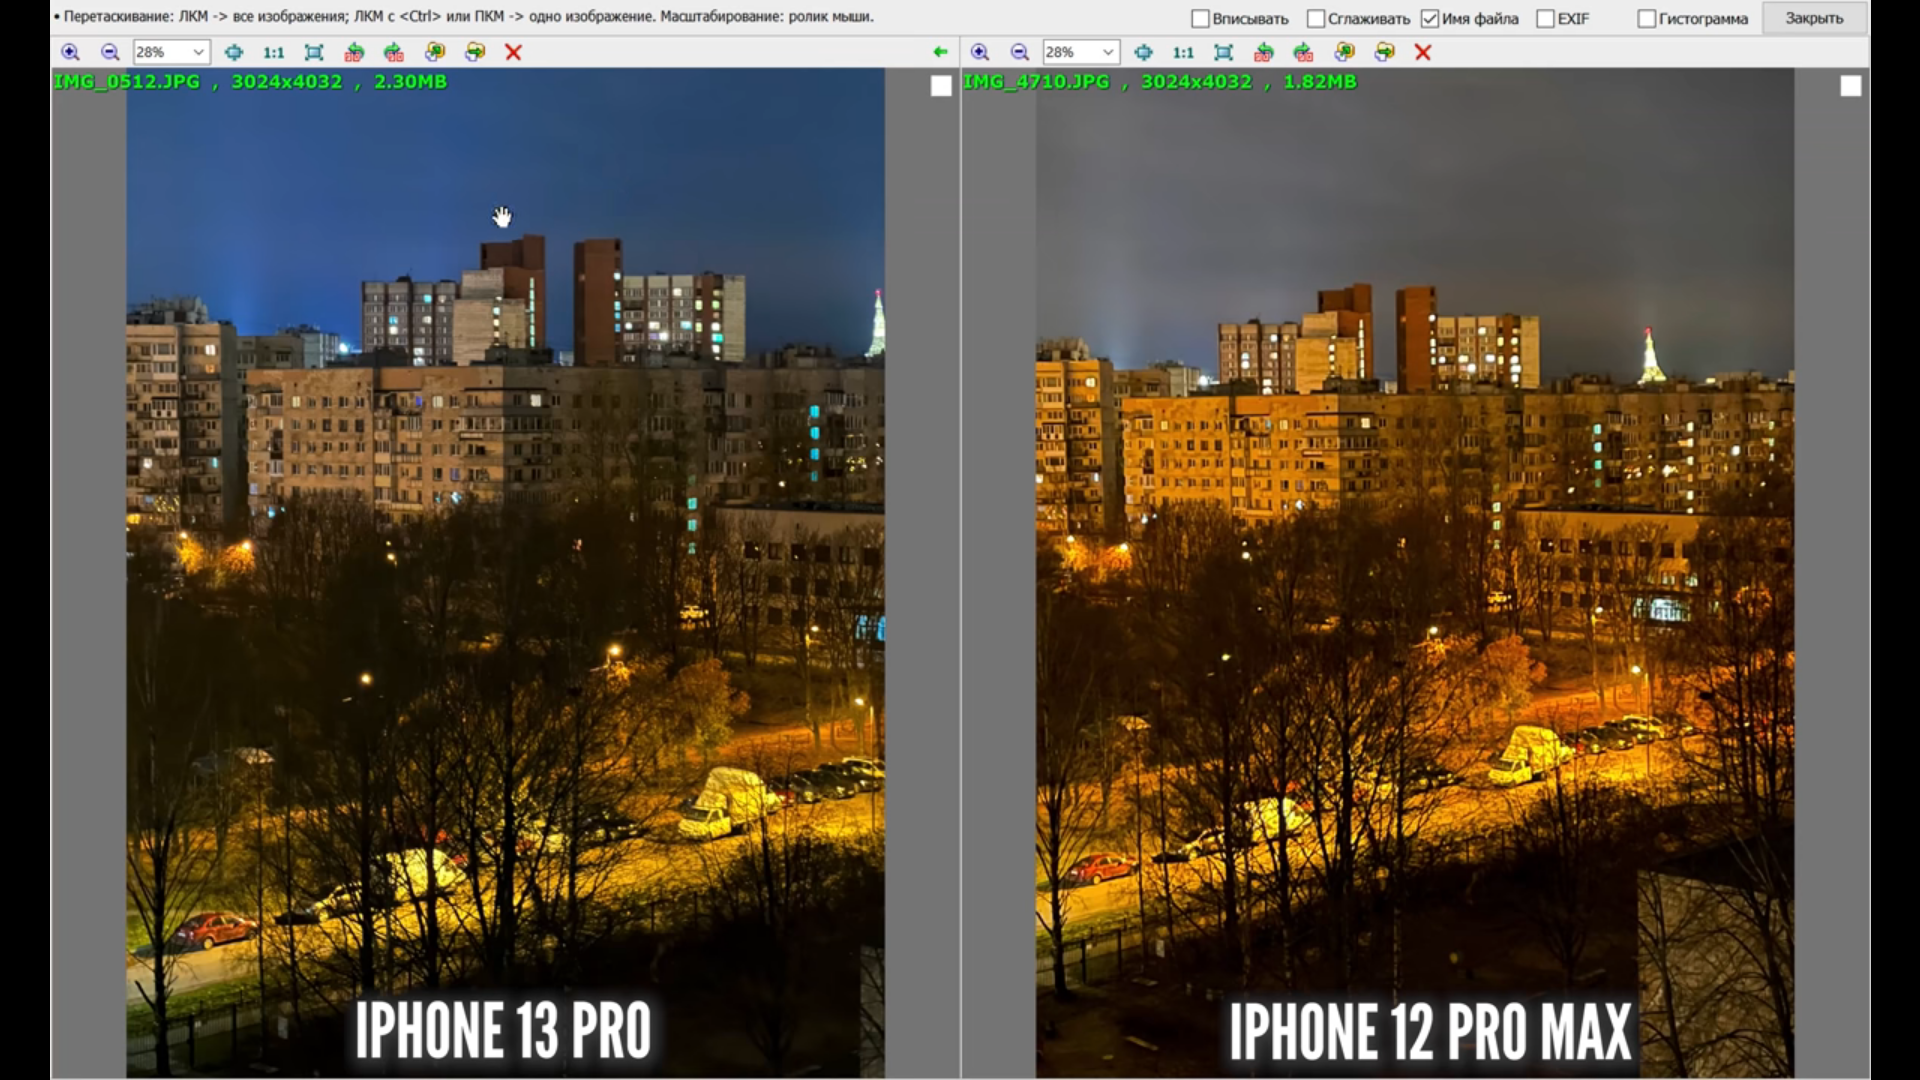Viewport: 1920px width, 1080px height.
Task: Center the right image with crosshair icon
Action: click(x=1143, y=52)
